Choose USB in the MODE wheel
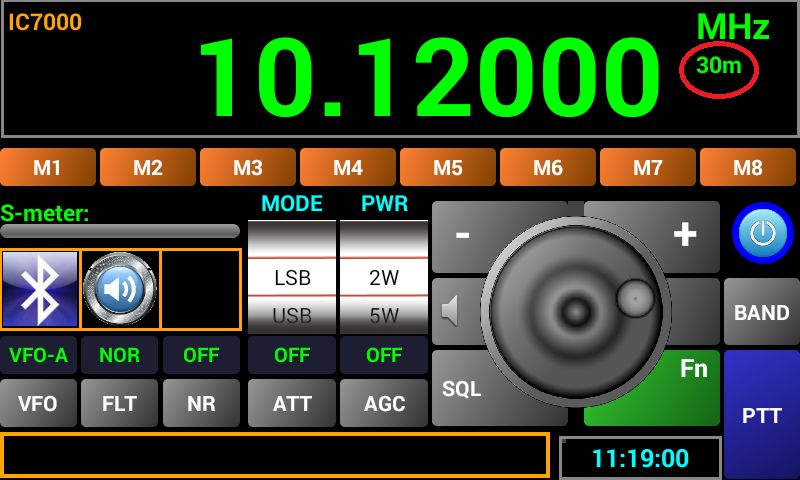800x480 pixels. pos(292,316)
